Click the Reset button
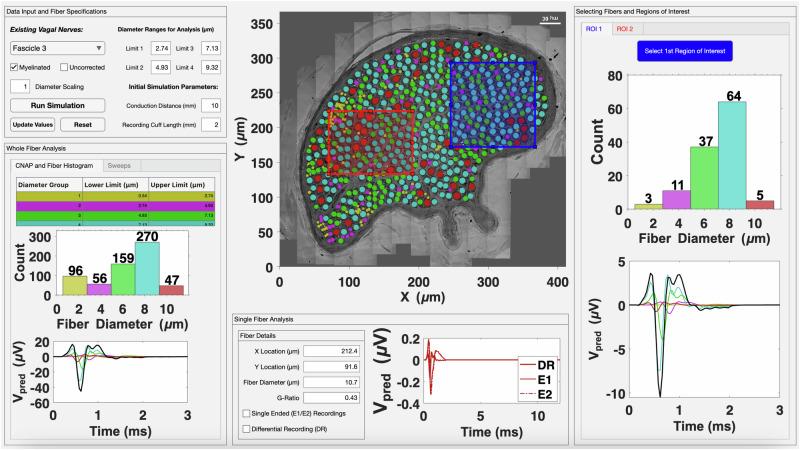Screen dimensions: 800x450 [x=83, y=124]
